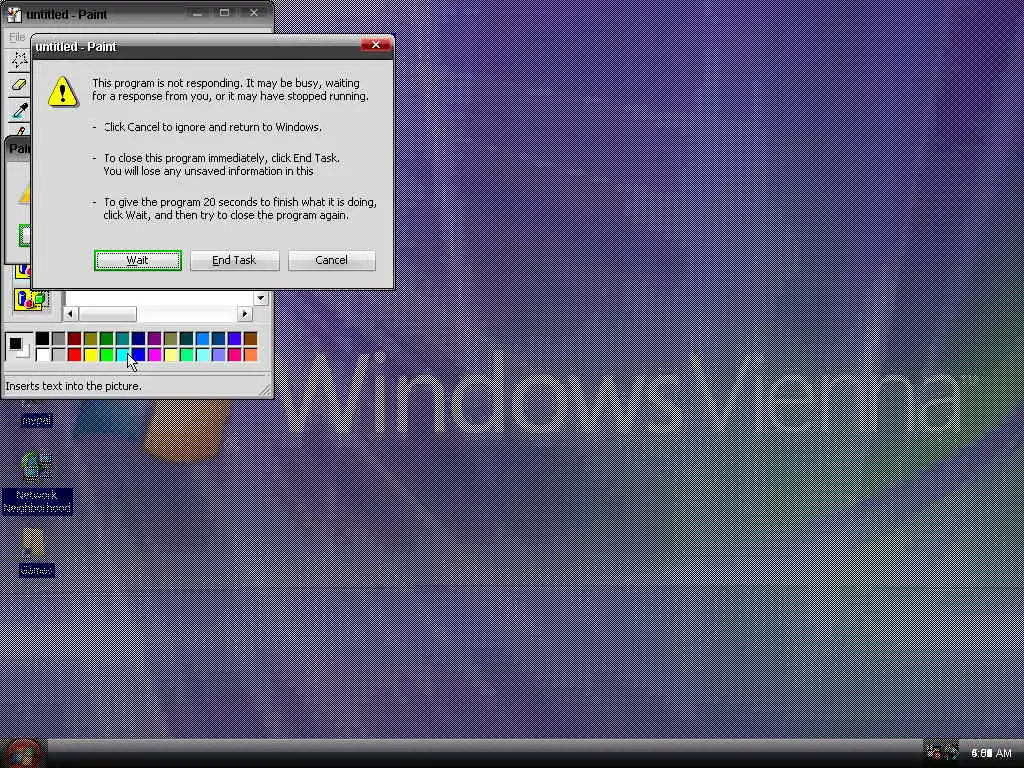This screenshot has width=1024, height=768.
Task: Open the mypal desktop icon
Action: tap(36, 413)
